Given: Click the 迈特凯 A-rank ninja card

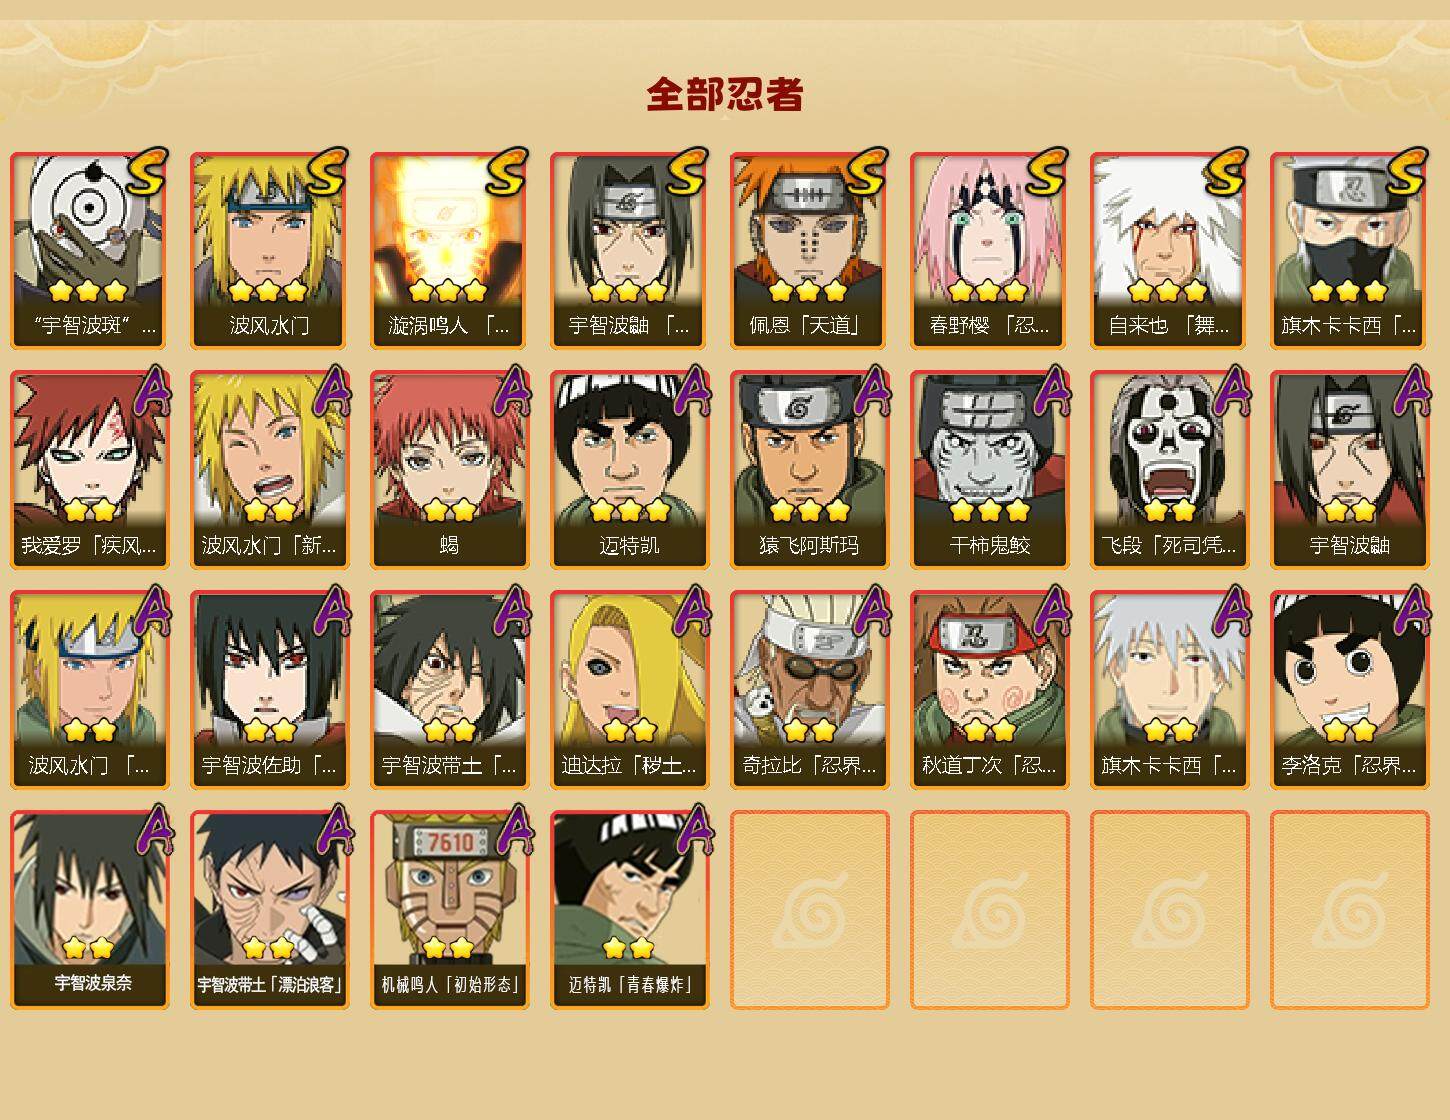Looking at the screenshot, I should click(x=629, y=470).
